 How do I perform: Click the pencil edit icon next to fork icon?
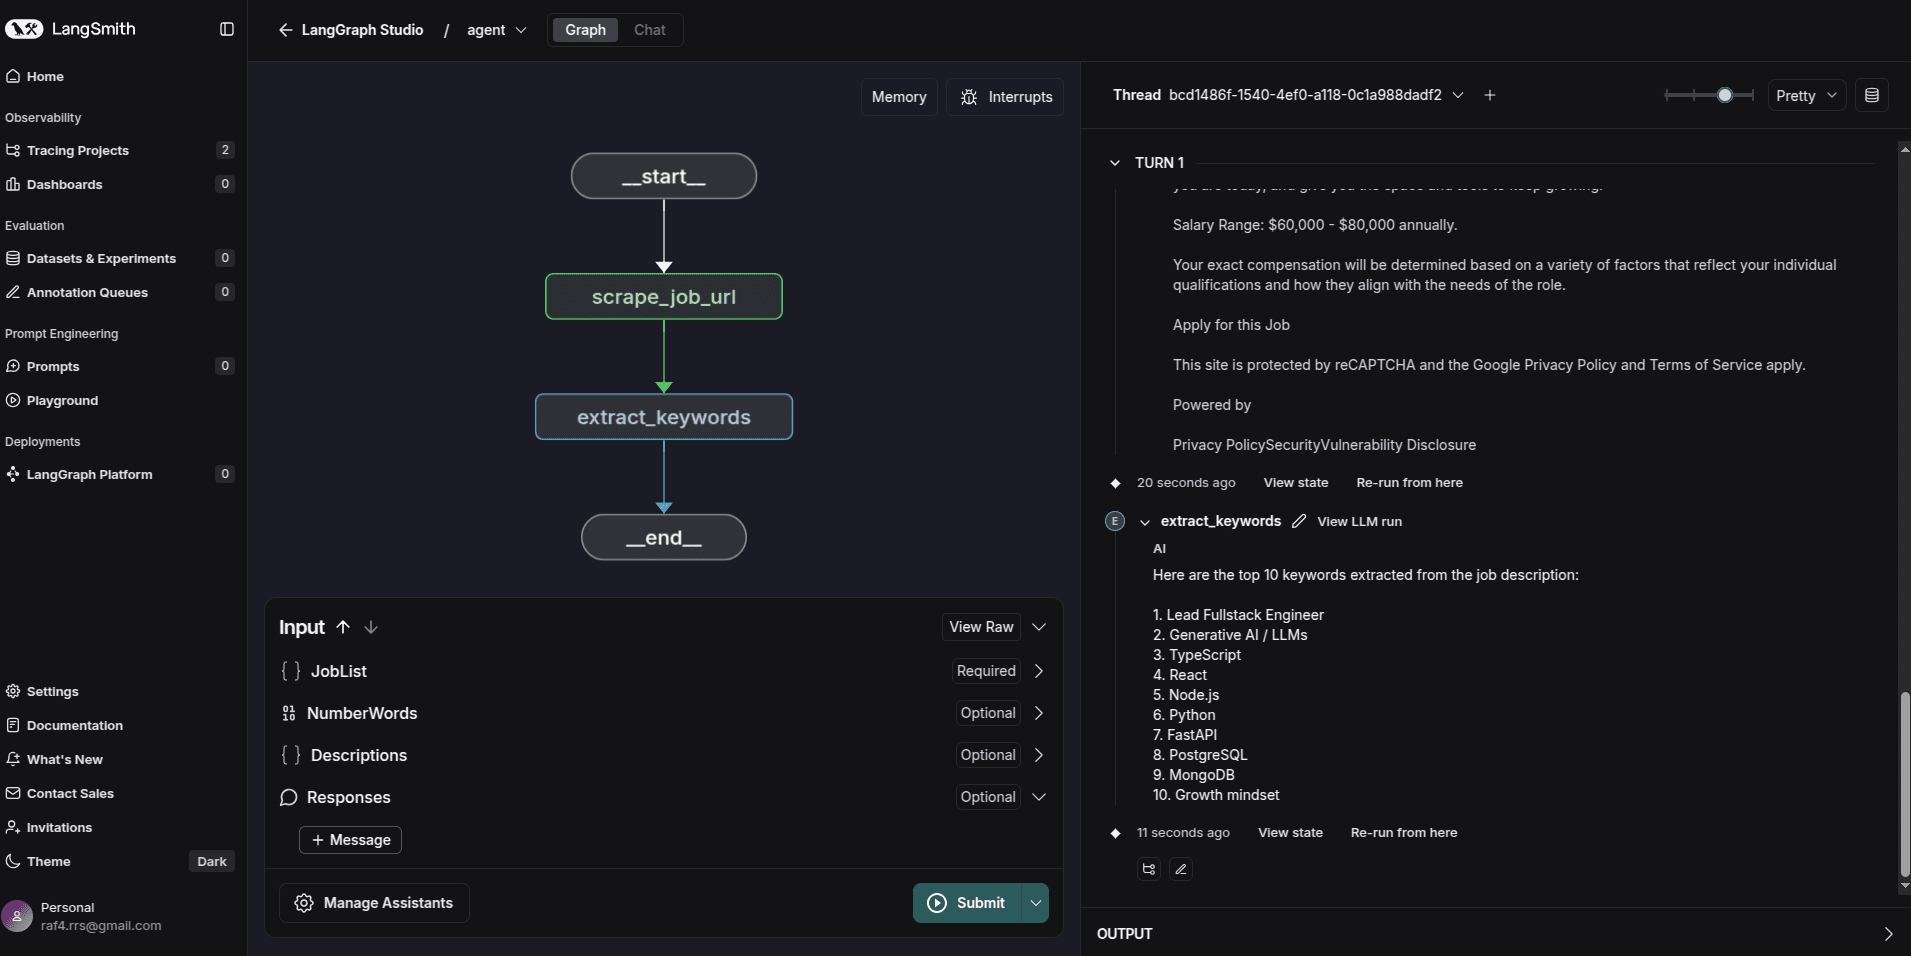click(x=1180, y=869)
